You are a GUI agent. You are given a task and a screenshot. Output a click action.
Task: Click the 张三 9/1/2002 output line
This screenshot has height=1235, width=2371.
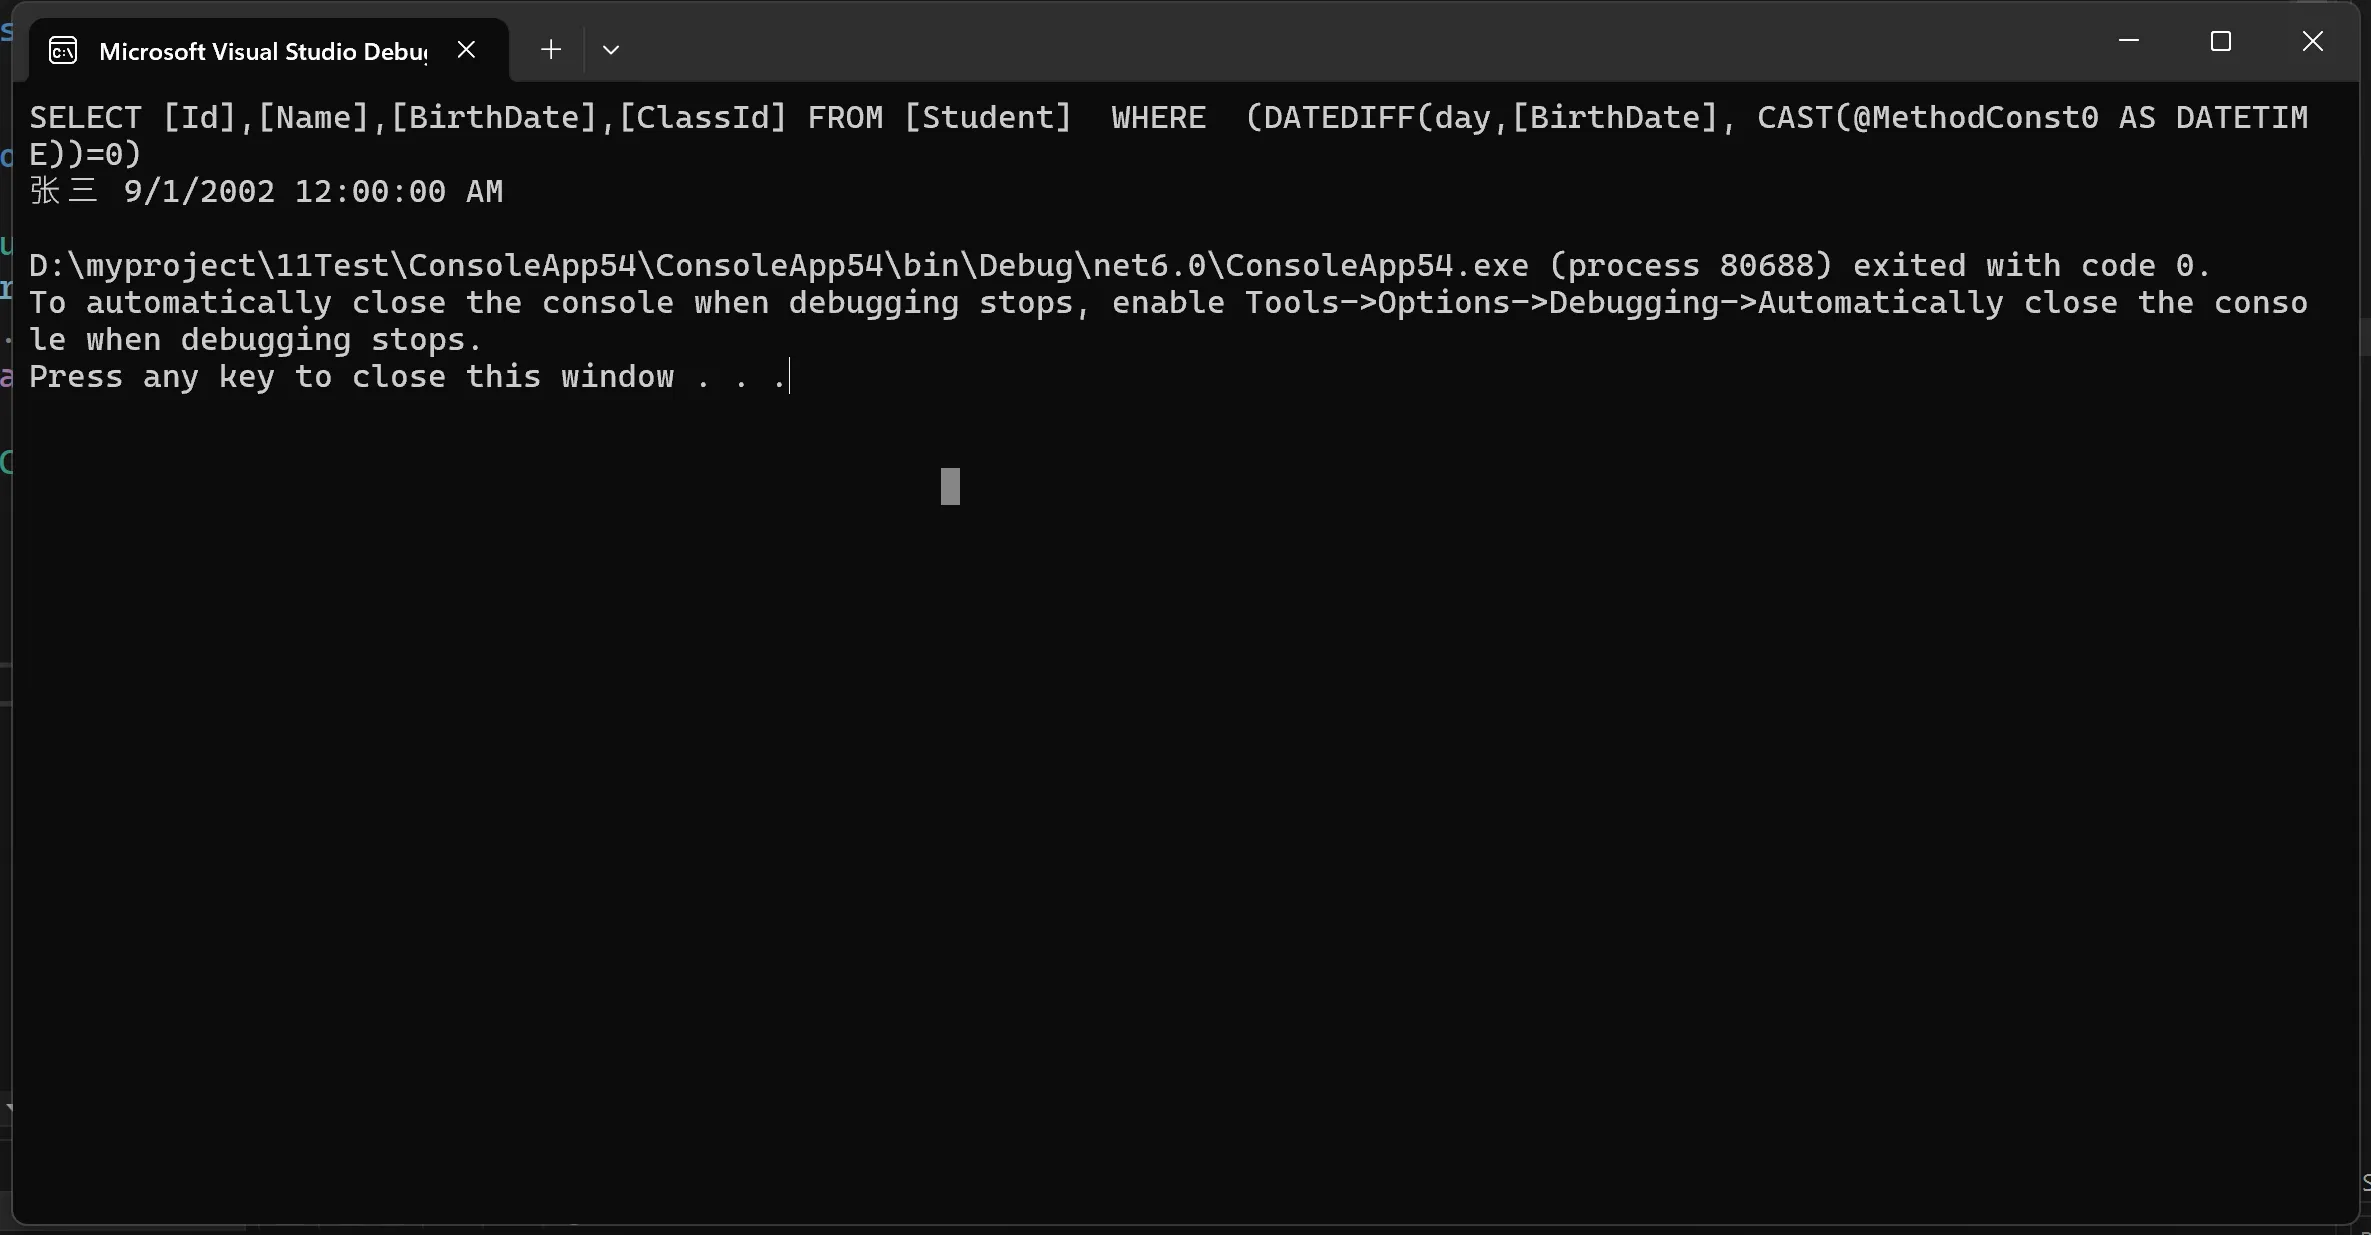266,191
